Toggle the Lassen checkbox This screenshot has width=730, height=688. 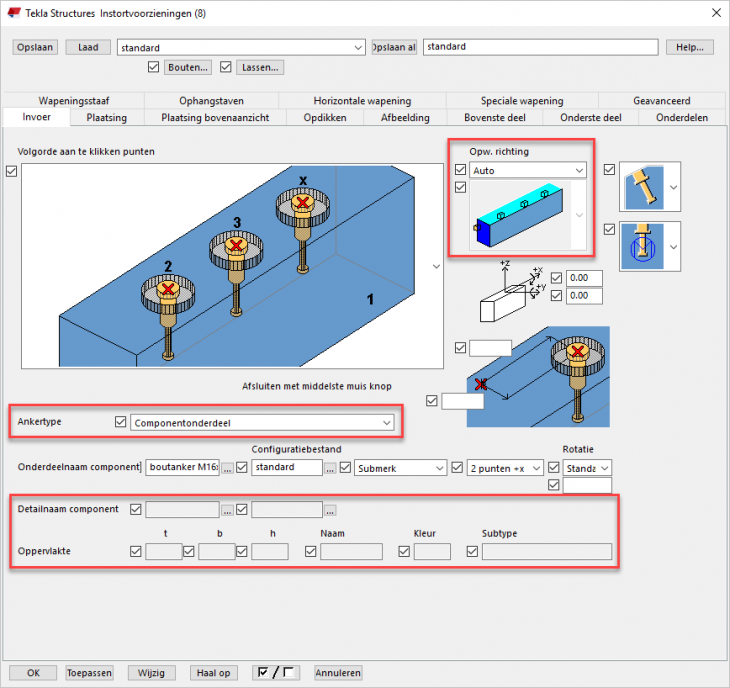pos(226,68)
